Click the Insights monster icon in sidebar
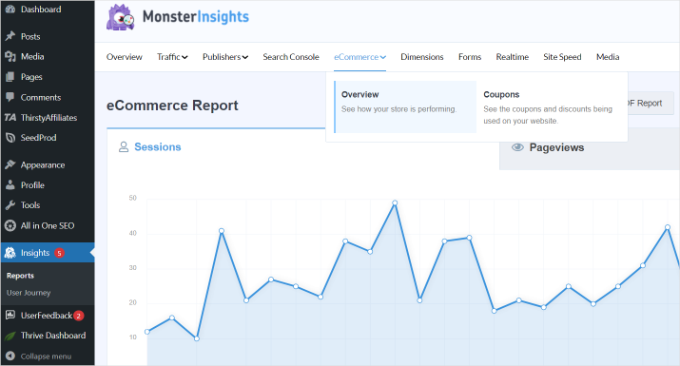Image resolution: width=680 pixels, height=366 pixels. coord(10,252)
